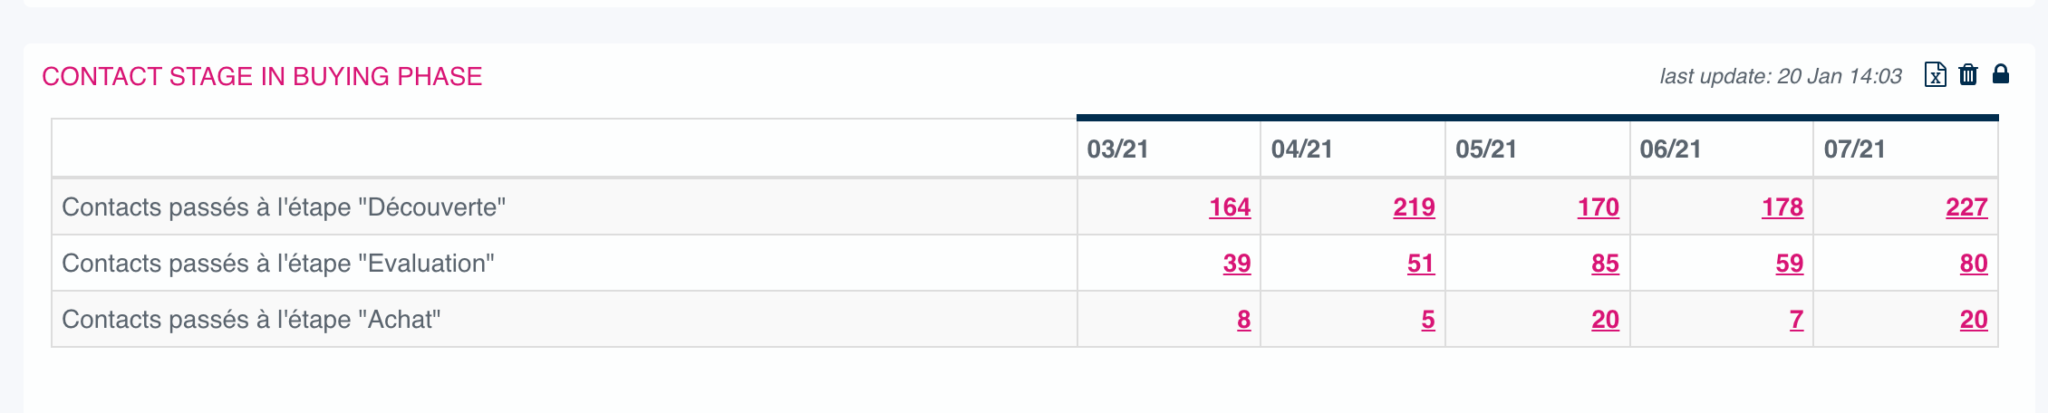Select the Contacts passés à l'étape Achat row label

tap(251, 319)
